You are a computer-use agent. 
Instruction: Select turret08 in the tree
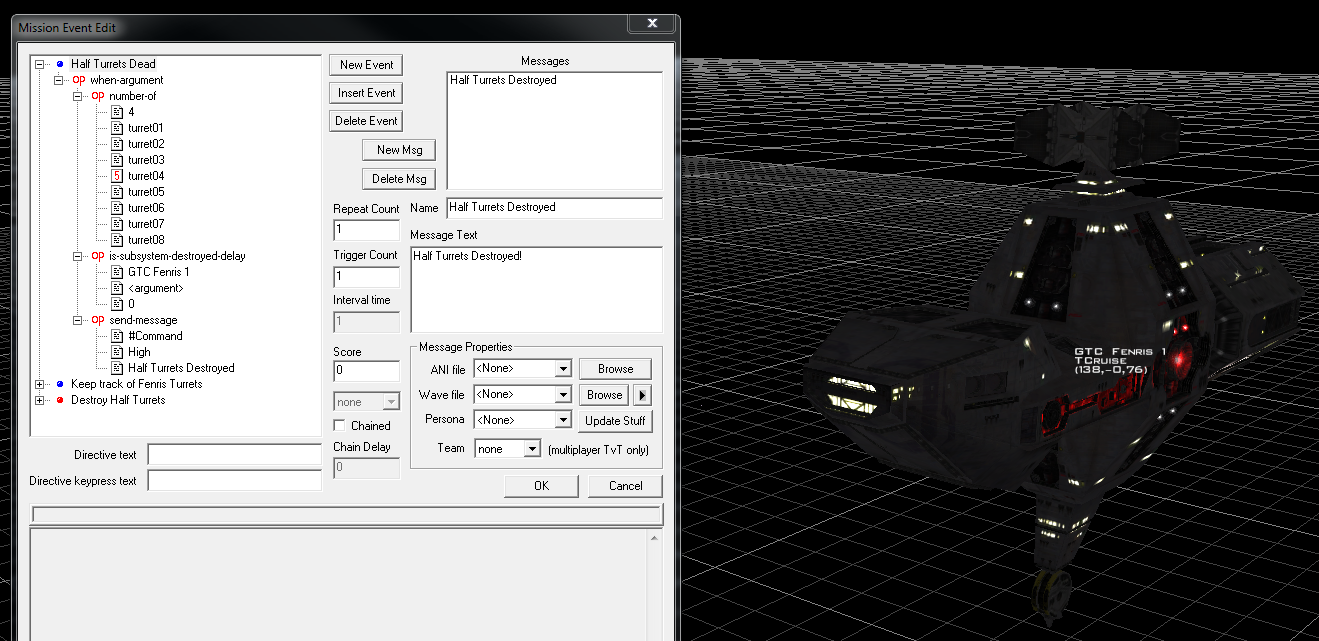tap(146, 240)
